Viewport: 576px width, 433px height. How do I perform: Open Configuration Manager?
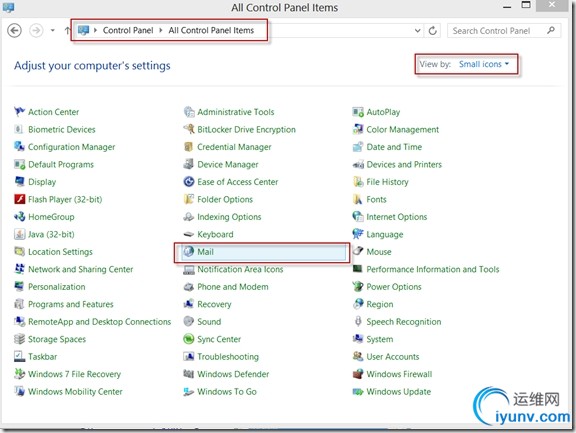pos(72,147)
